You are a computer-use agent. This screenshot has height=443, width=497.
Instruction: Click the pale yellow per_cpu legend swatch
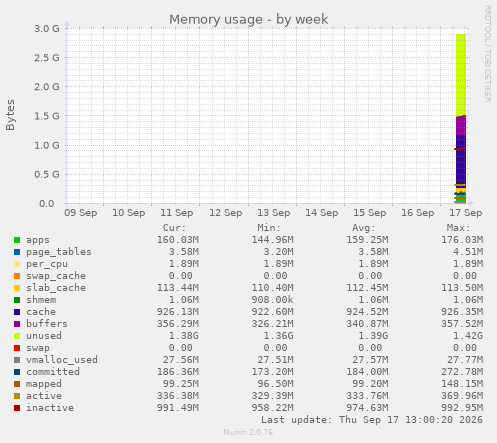tap(17, 264)
